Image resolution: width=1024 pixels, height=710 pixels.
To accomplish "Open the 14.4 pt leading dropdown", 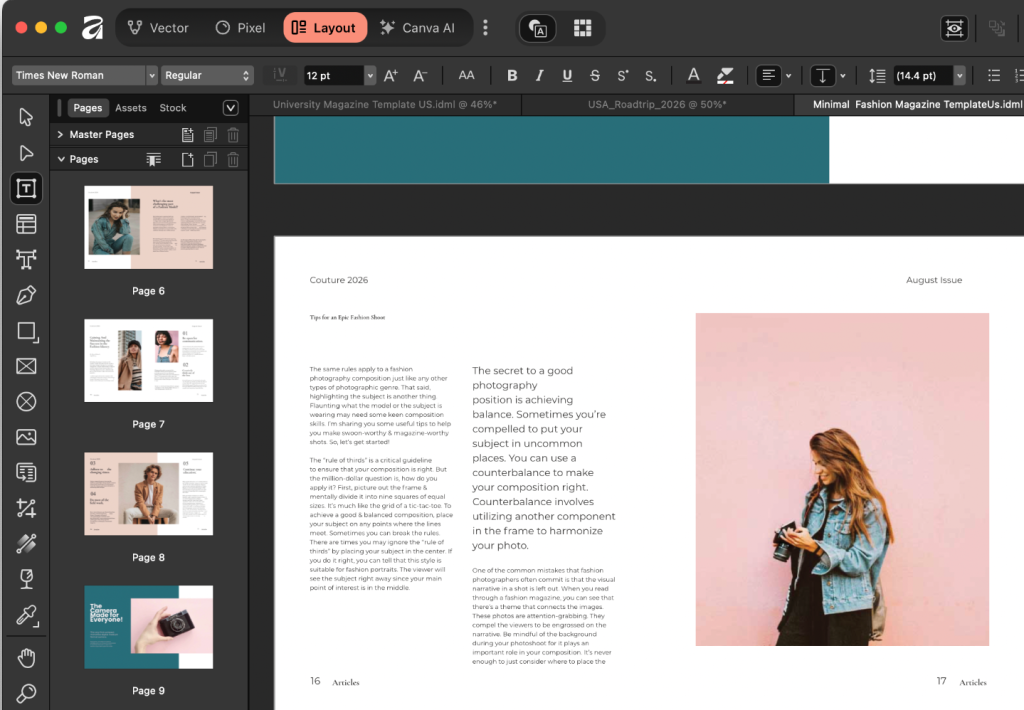I will coord(959,76).
